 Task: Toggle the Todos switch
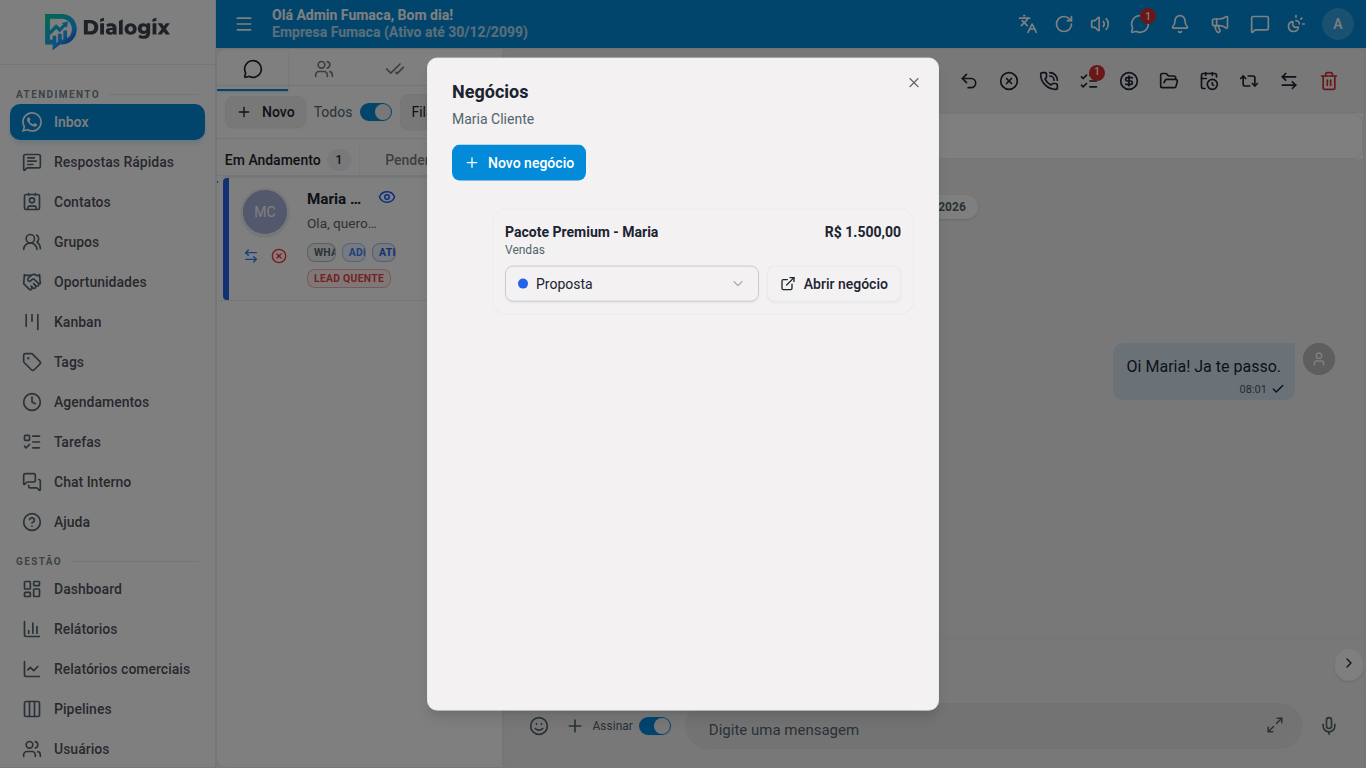click(376, 112)
